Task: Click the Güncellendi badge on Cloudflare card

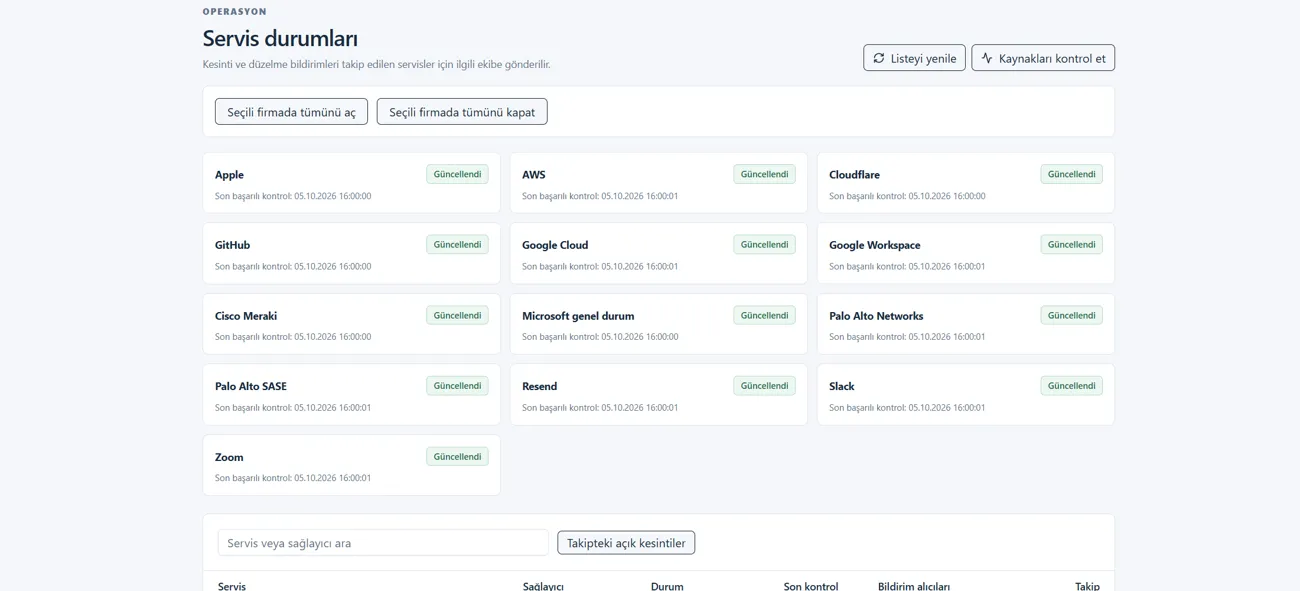Action: coord(1071,174)
